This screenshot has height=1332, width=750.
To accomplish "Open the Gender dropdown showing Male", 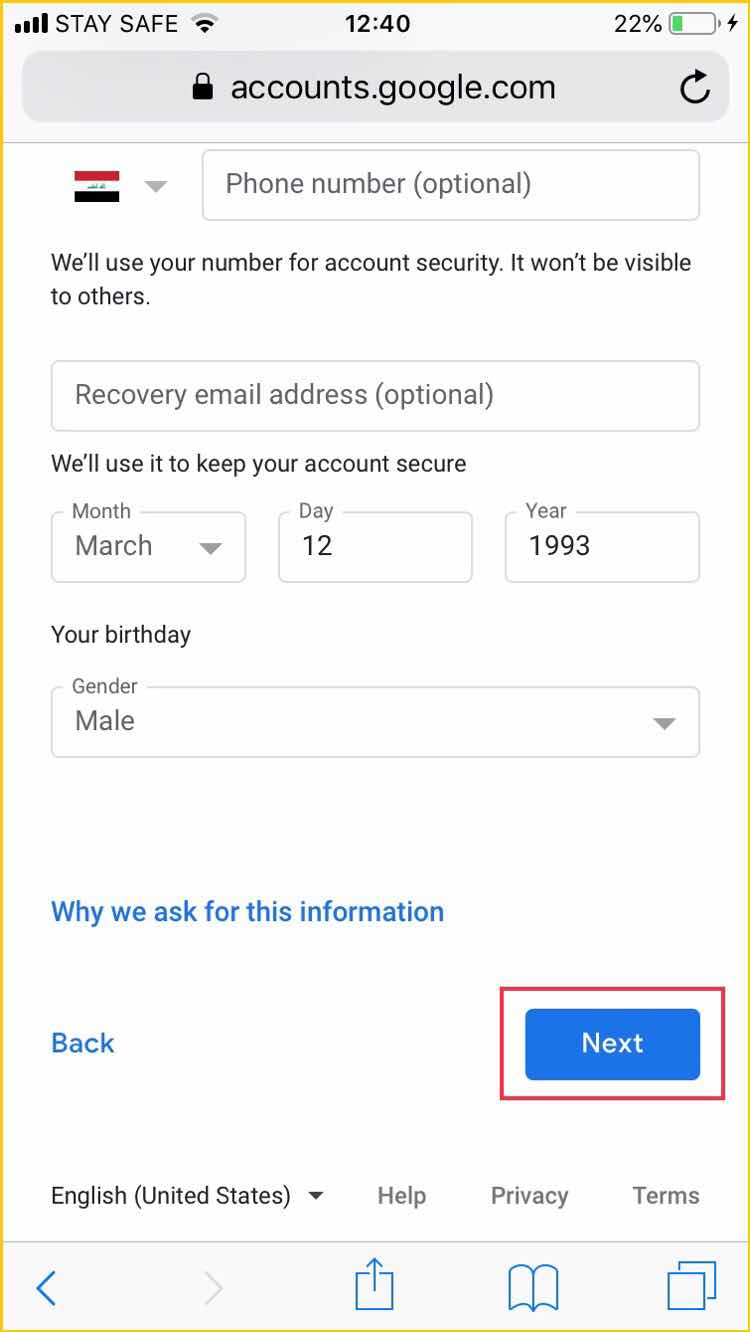I will pos(375,721).
